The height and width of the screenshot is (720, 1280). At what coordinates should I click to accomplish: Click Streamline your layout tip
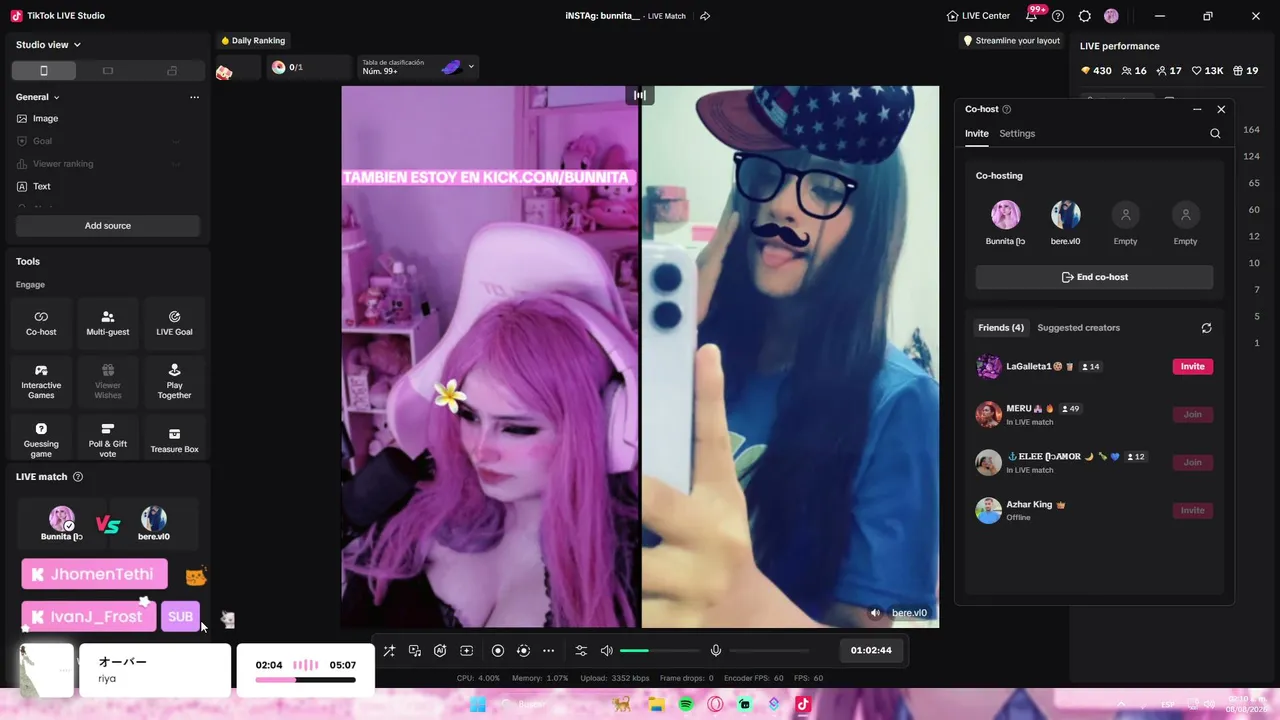point(1011,41)
